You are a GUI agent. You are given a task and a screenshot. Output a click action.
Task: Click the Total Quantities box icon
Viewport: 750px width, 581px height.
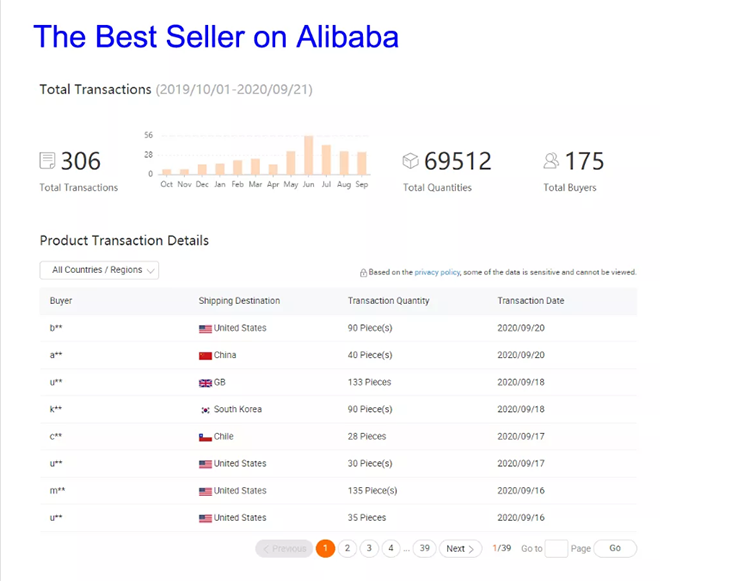click(410, 161)
